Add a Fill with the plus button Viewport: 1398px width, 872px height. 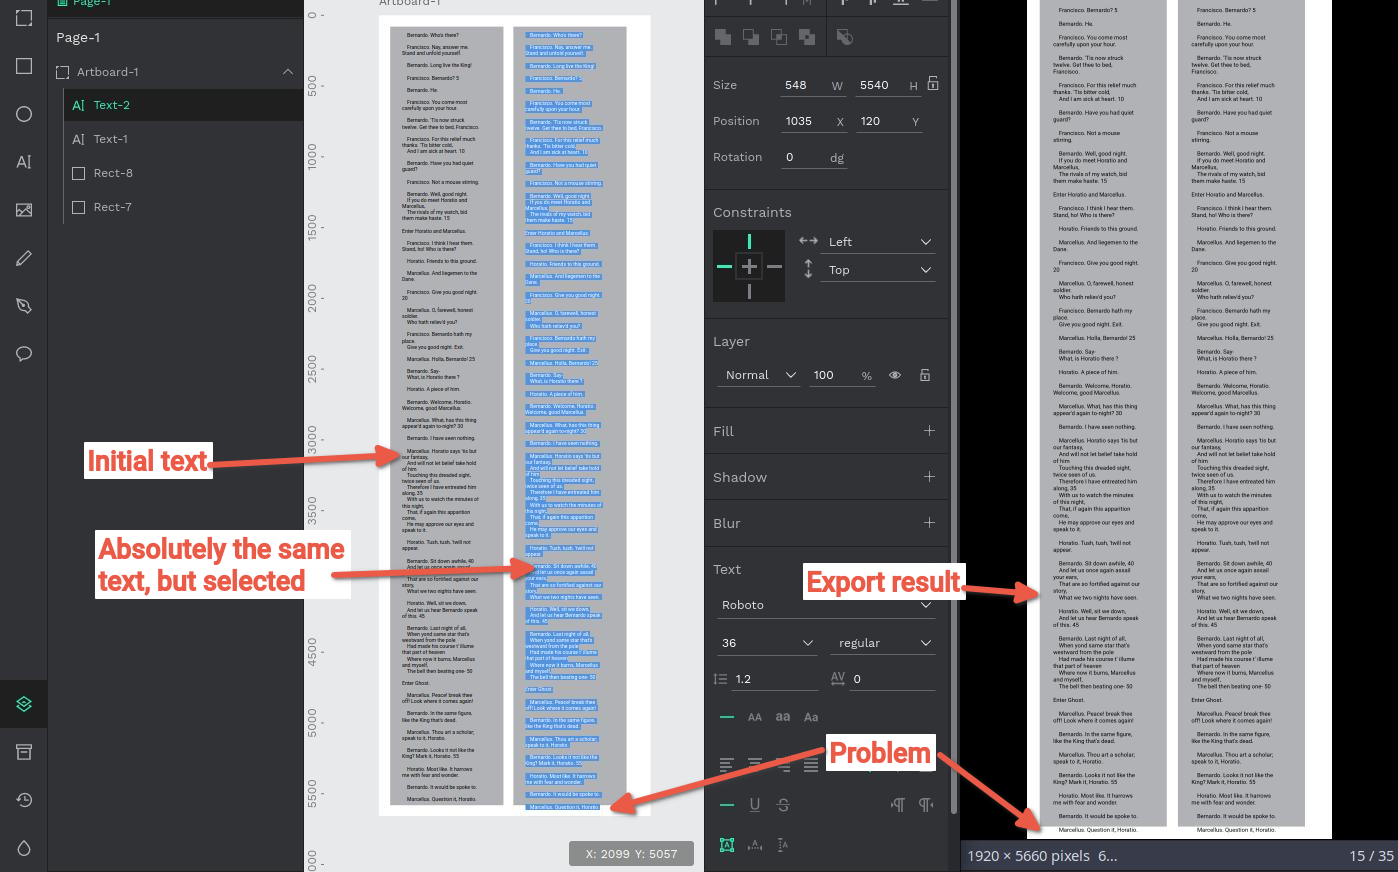pyautogui.click(x=928, y=430)
